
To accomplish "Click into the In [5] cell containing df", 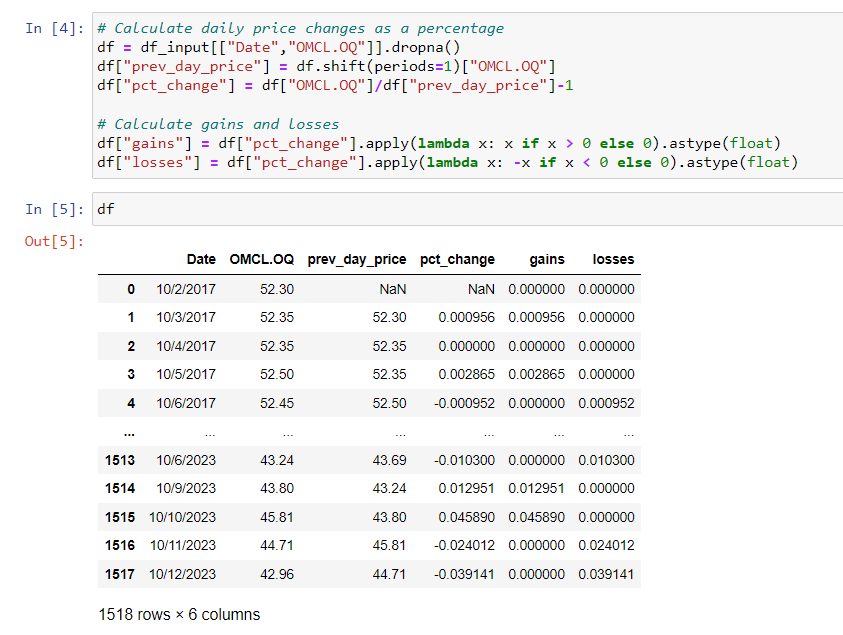I will (460, 210).
